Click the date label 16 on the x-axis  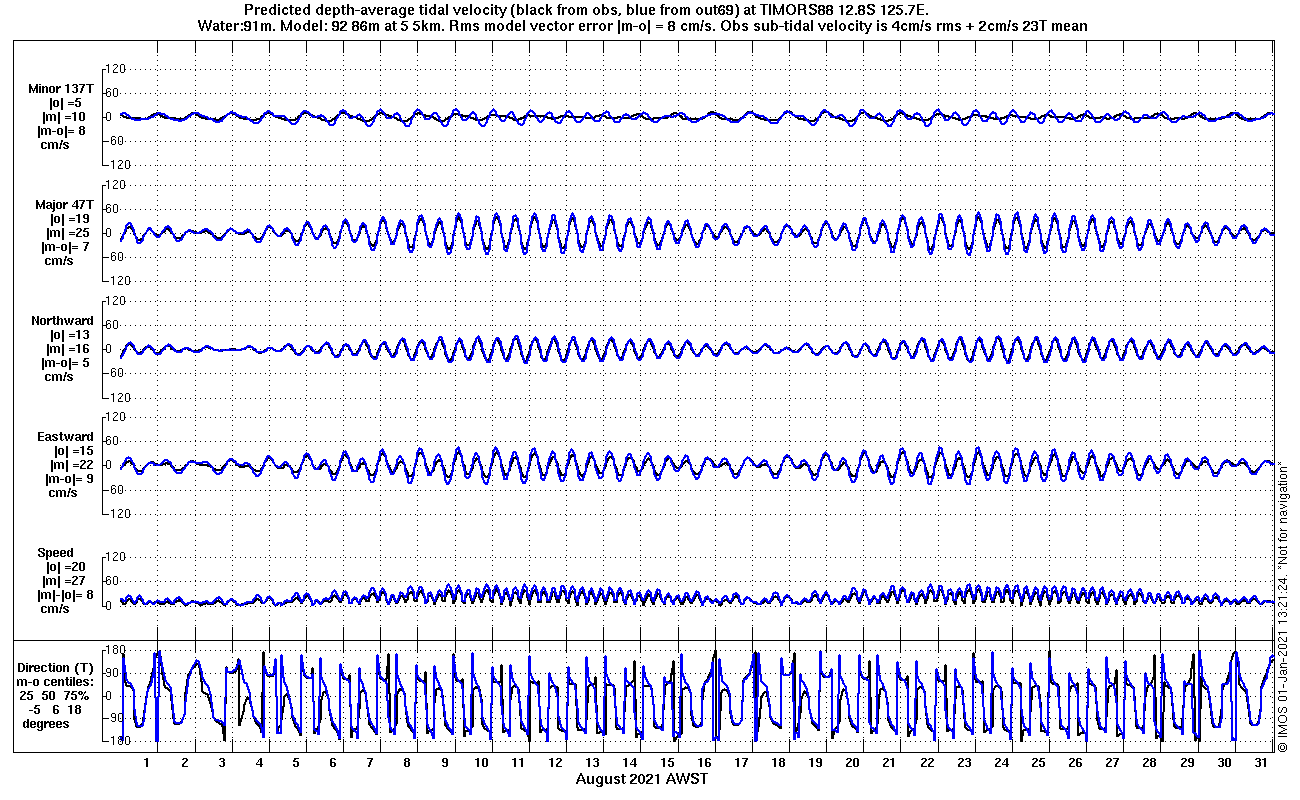(x=704, y=762)
